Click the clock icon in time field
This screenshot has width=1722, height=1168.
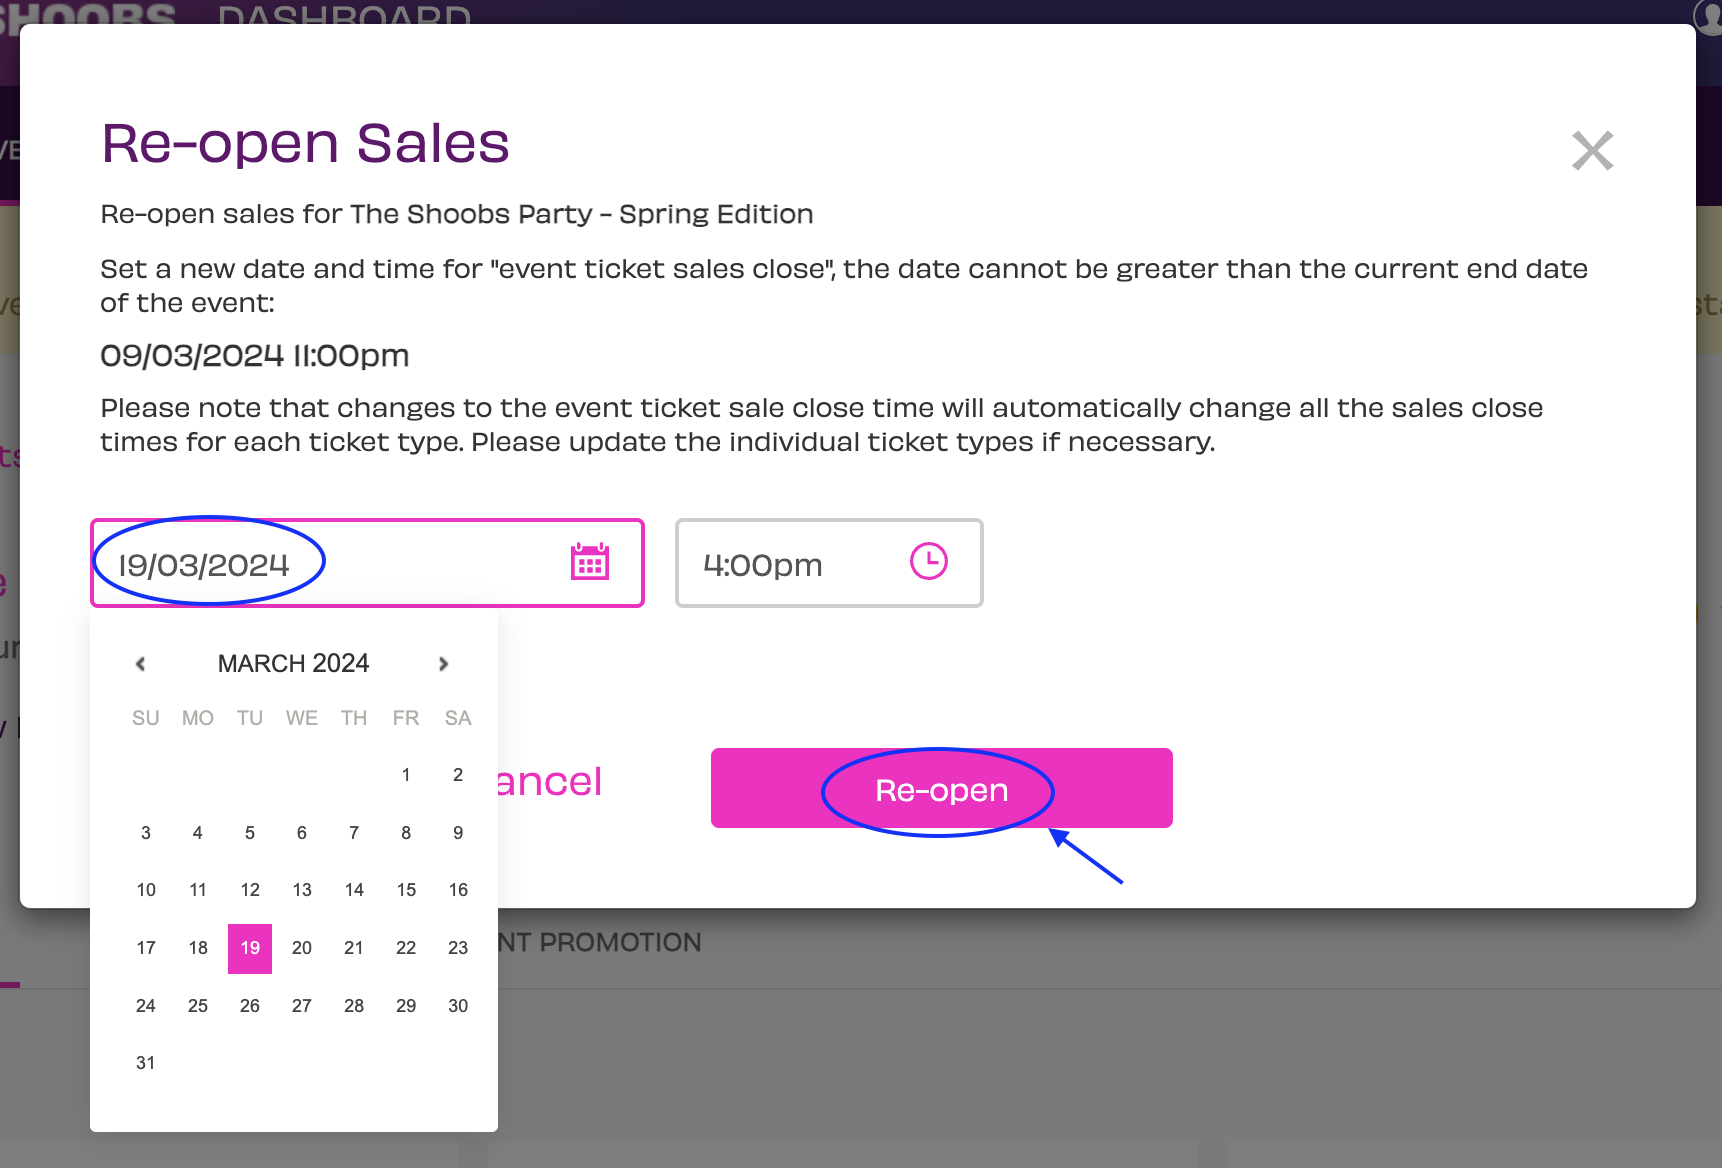929,561
